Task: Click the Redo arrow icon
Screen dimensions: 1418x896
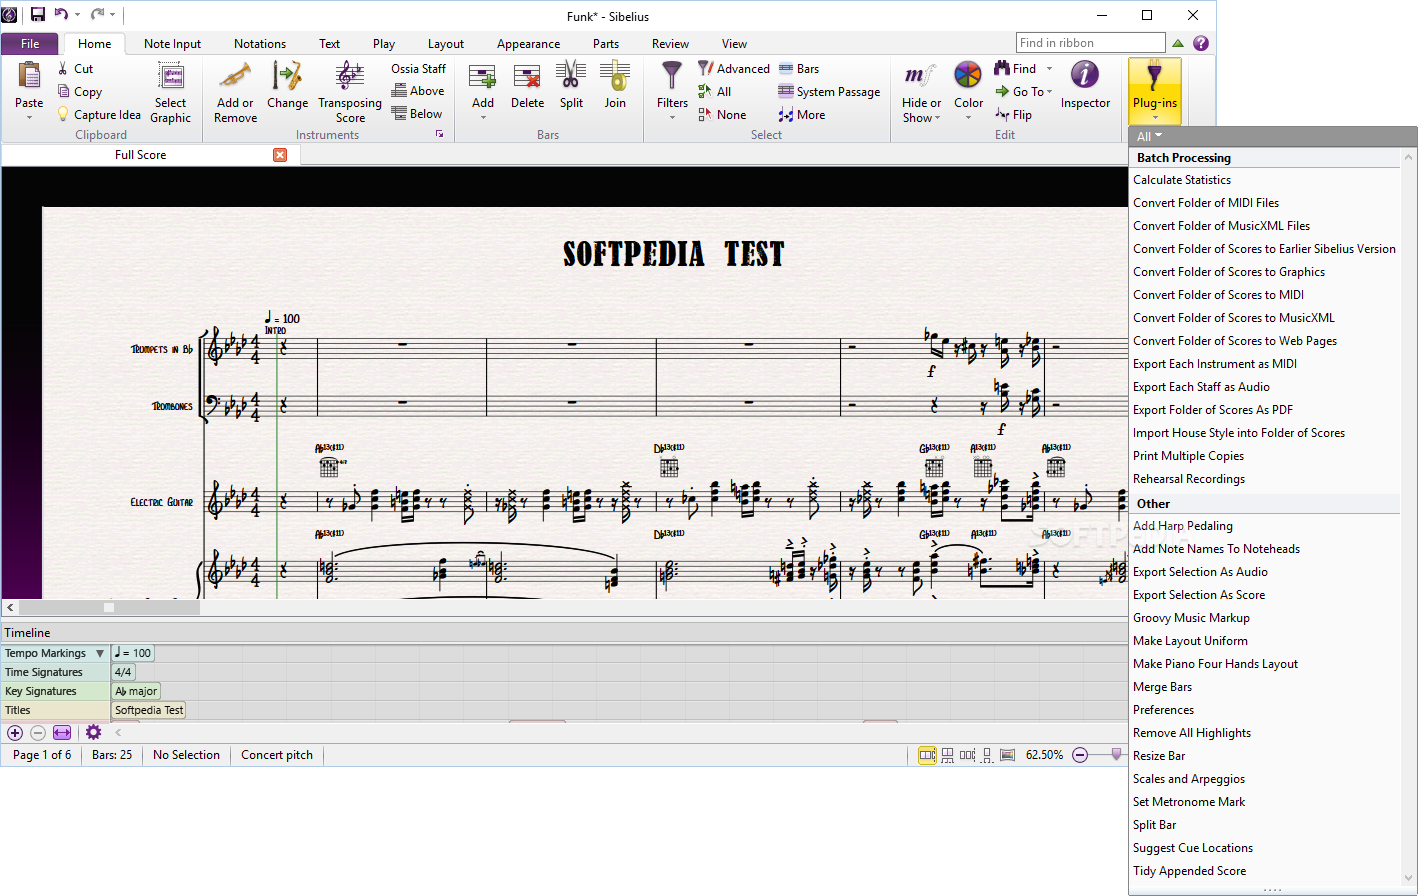Action: [97, 14]
